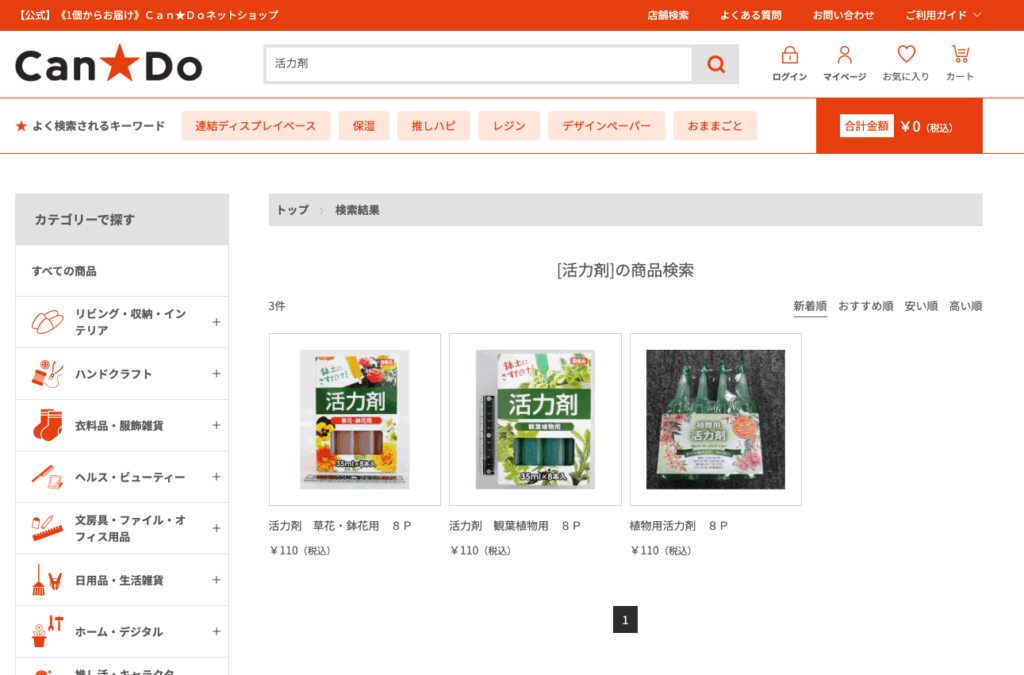Select keyword 連結ディスプレイベース
1024x675 pixels.
256,126
